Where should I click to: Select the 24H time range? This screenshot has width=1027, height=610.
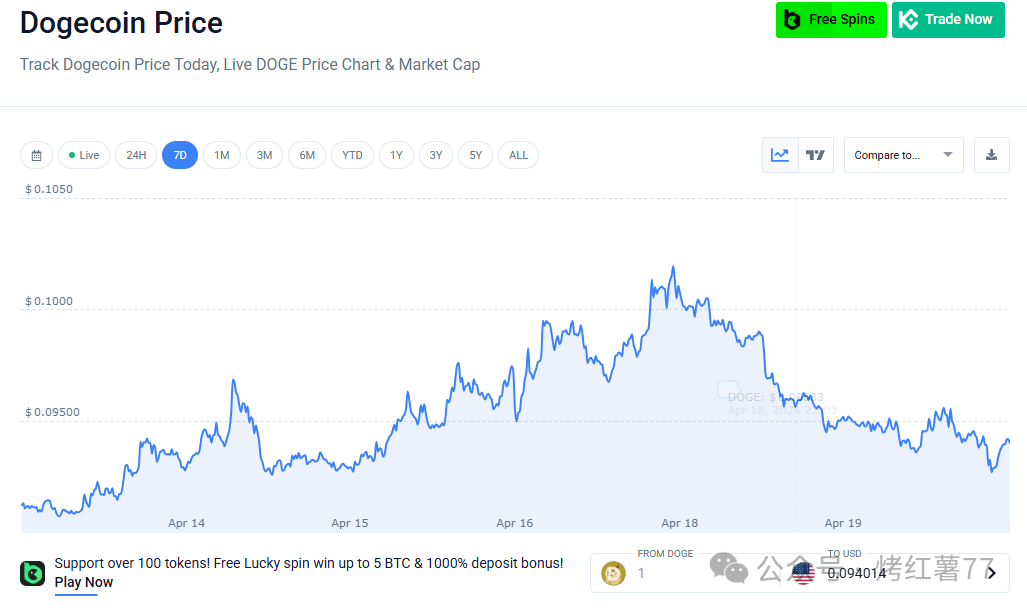pyautogui.click(x=136, y=155)
